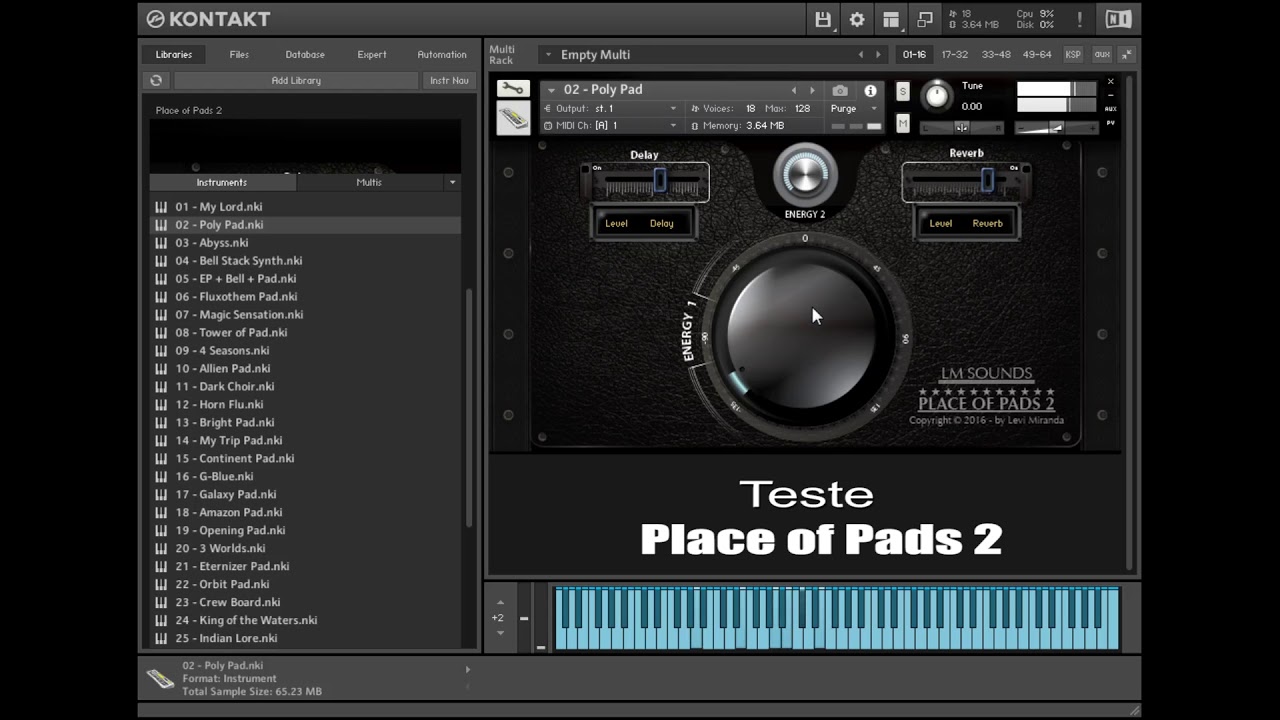Click the Add Library button
The image size is (1280, 720).
click(x=296, y=81)
